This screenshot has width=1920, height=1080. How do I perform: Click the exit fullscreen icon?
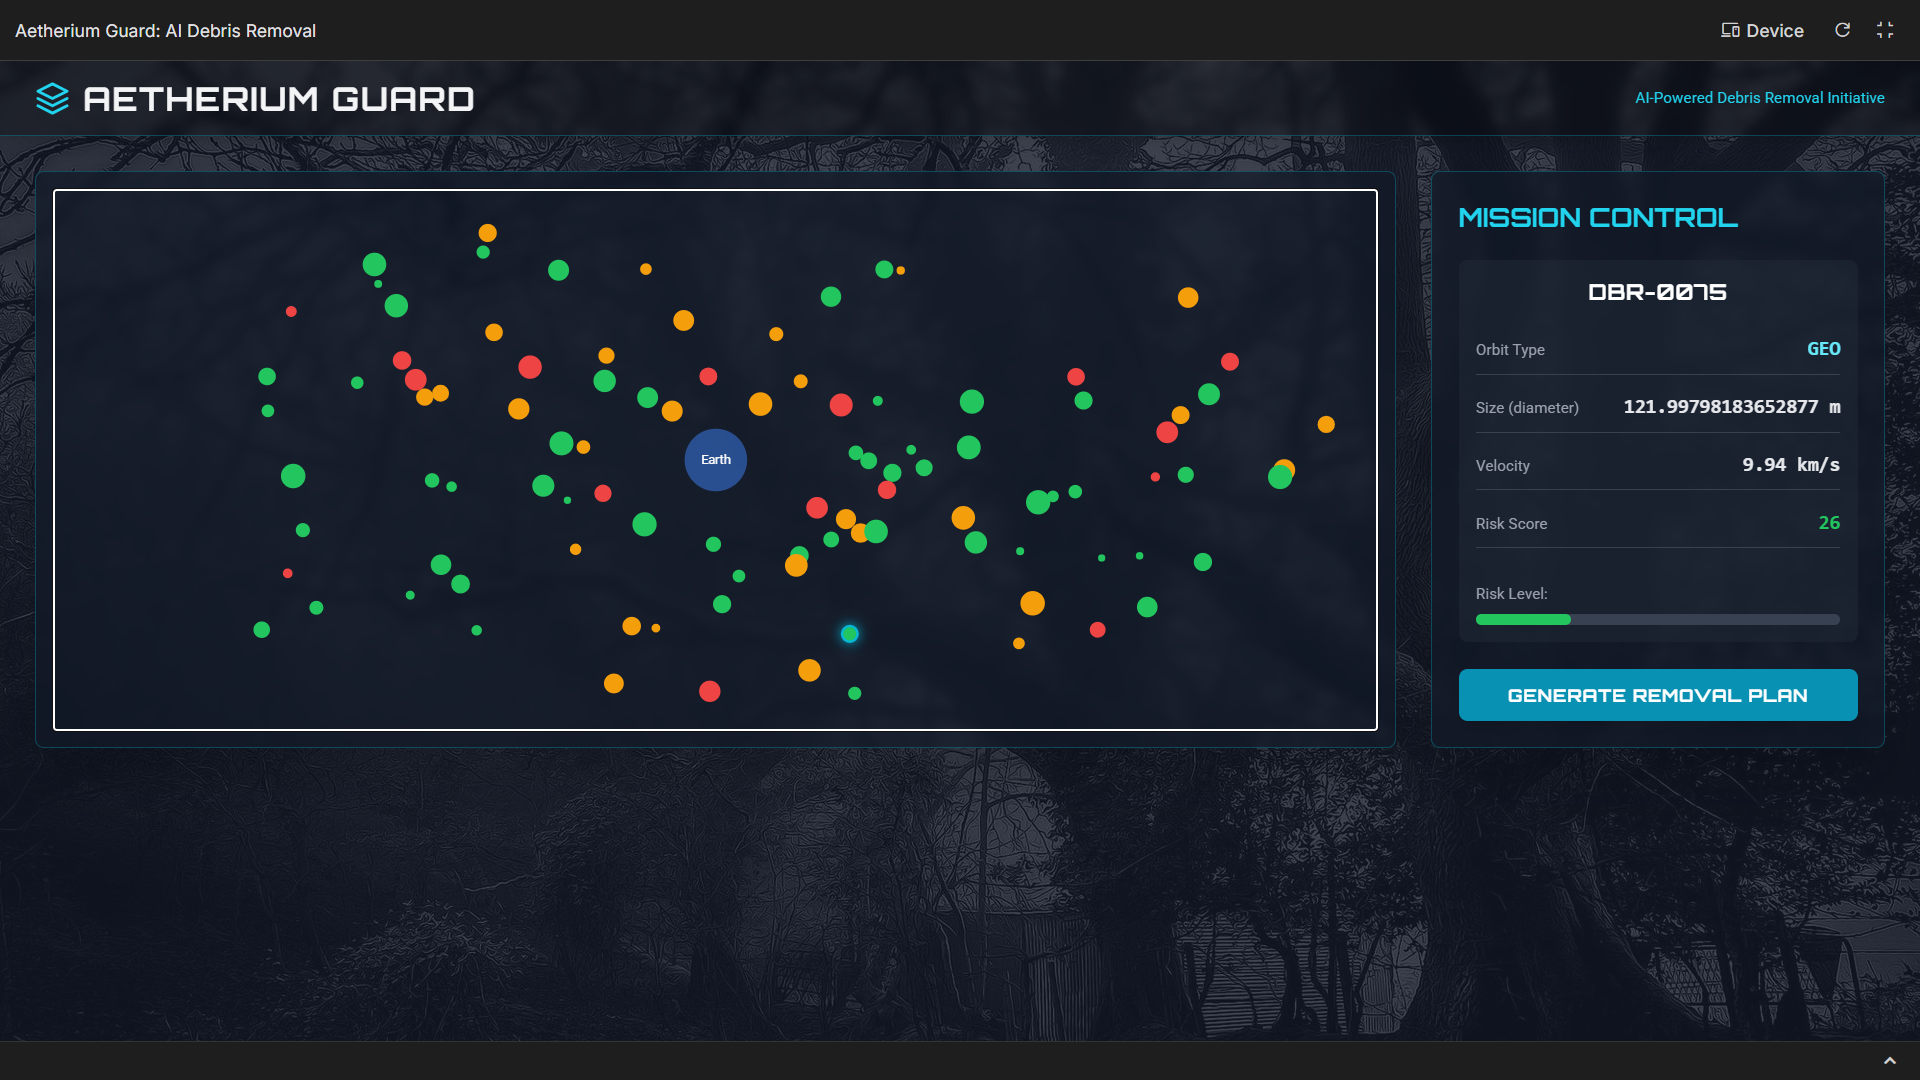pos(1885,30)
